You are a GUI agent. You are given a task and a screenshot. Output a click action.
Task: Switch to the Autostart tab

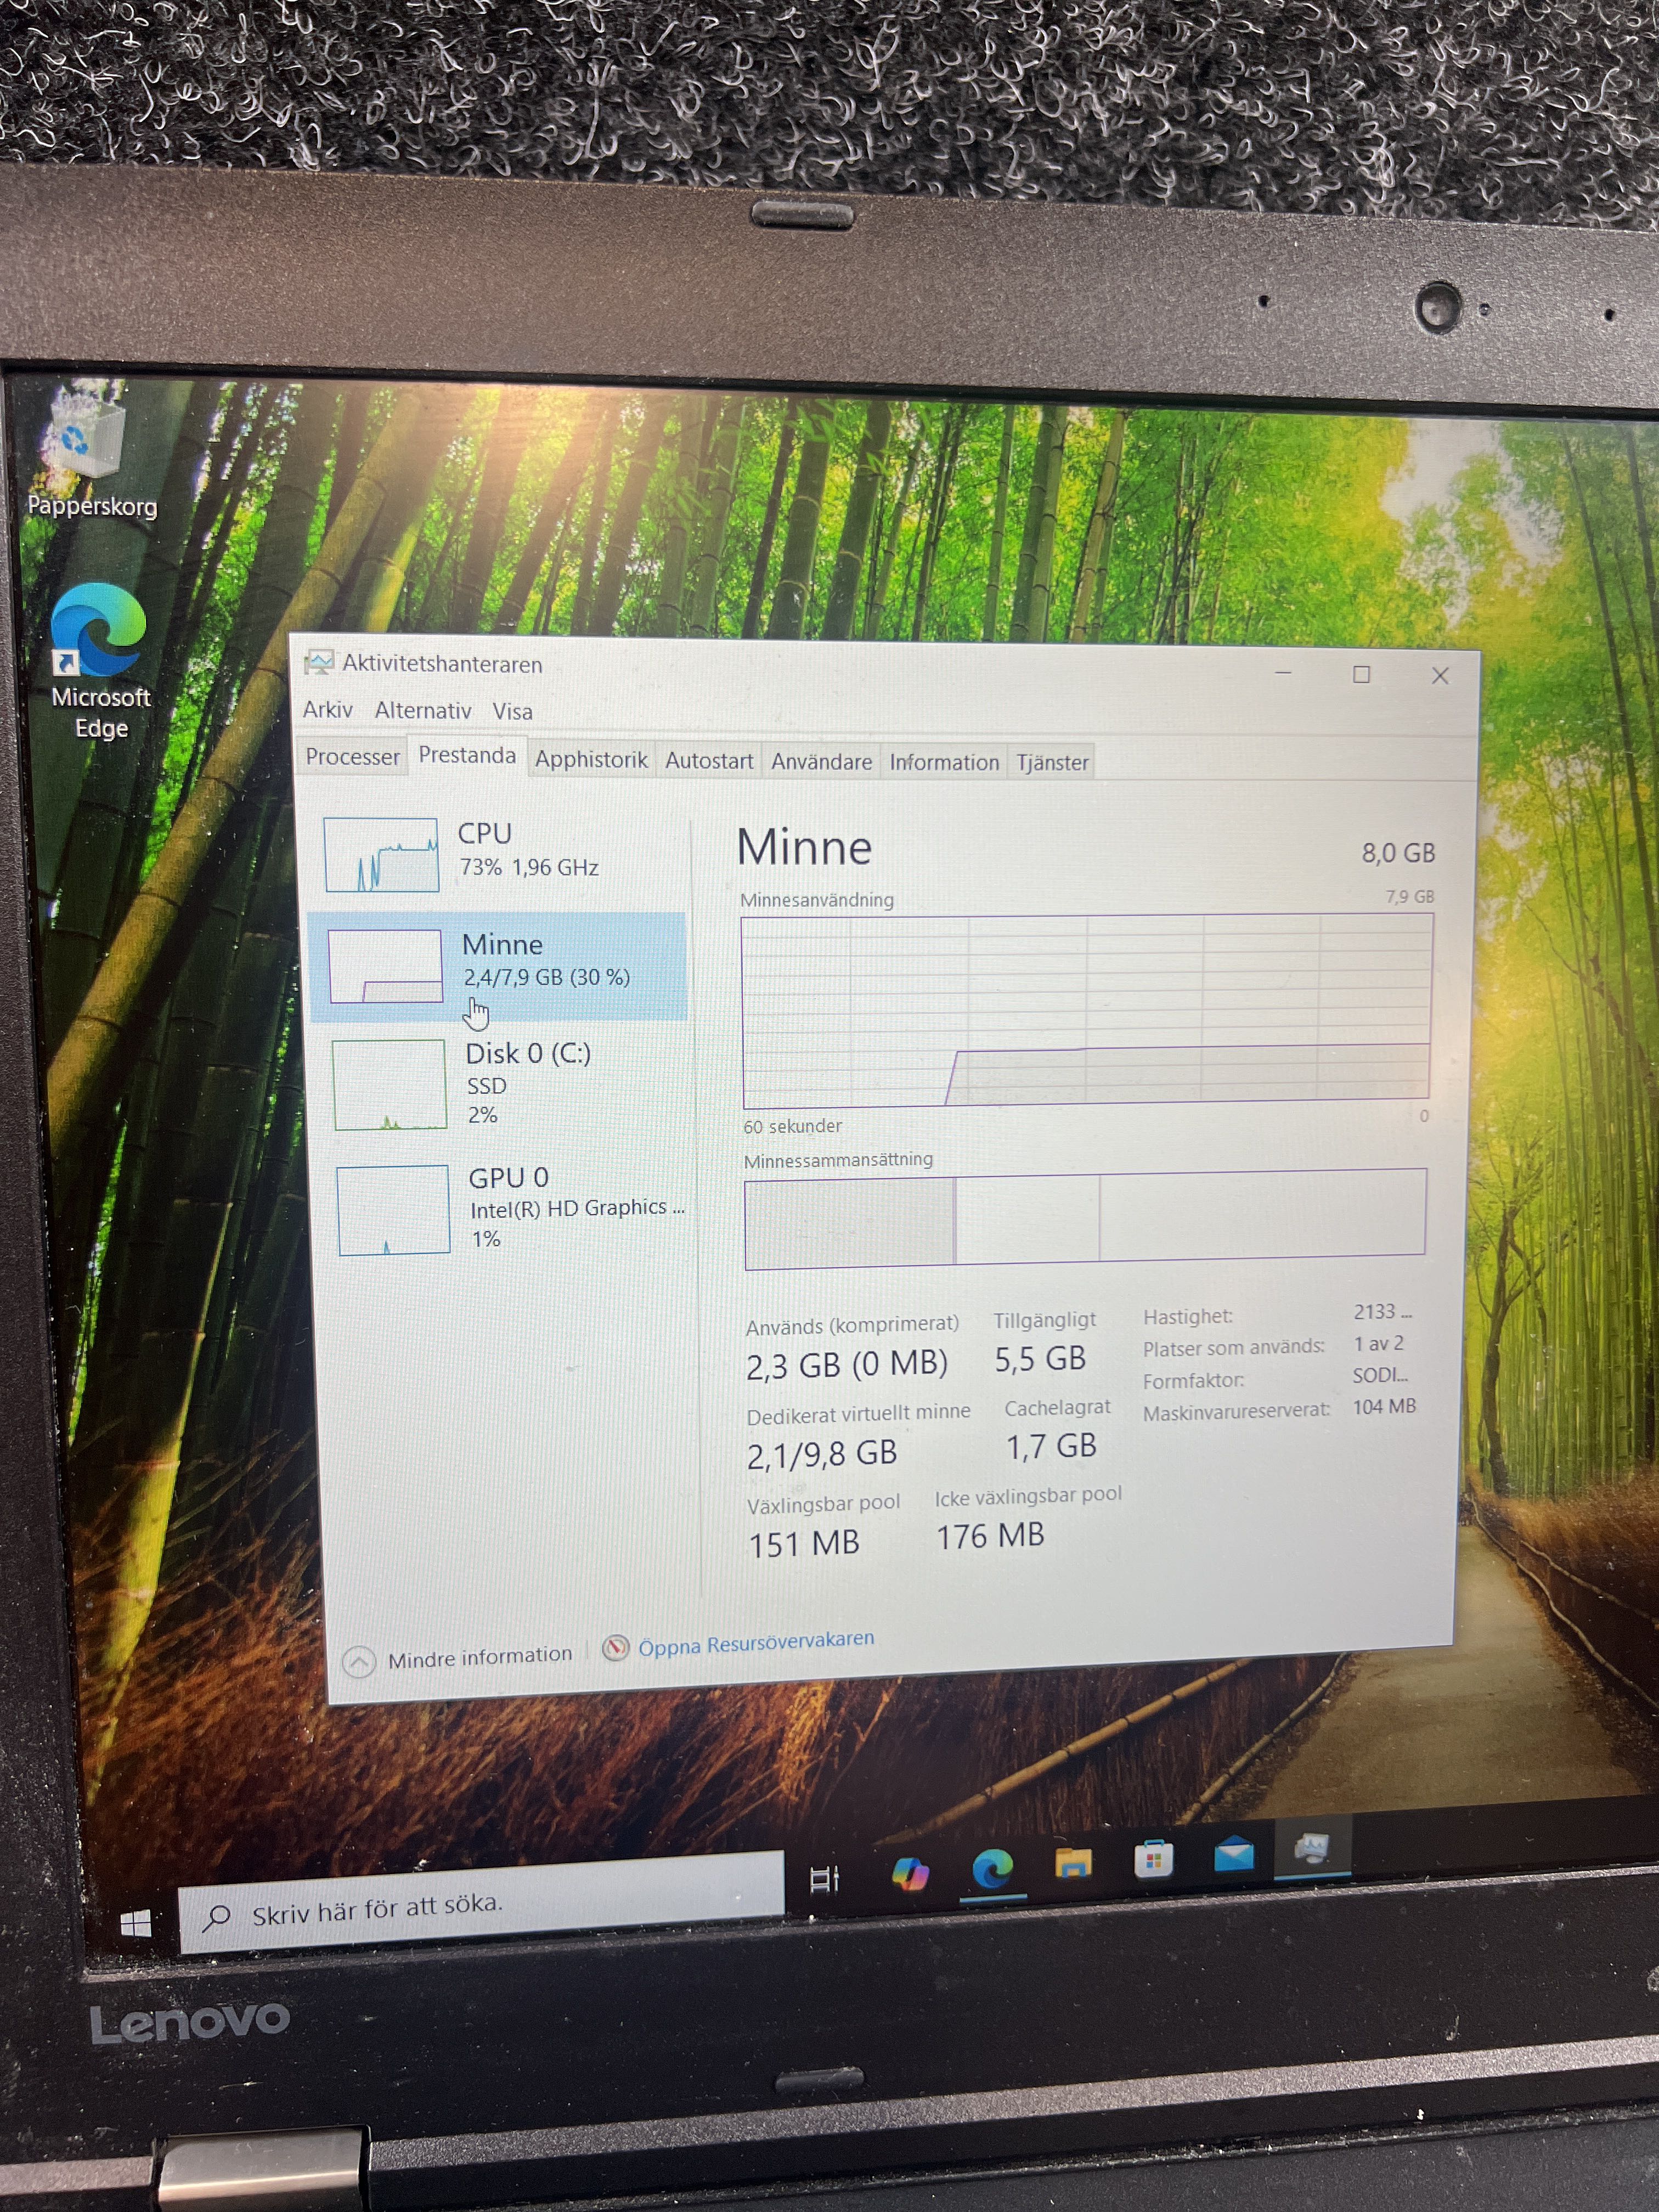(709, 761)
